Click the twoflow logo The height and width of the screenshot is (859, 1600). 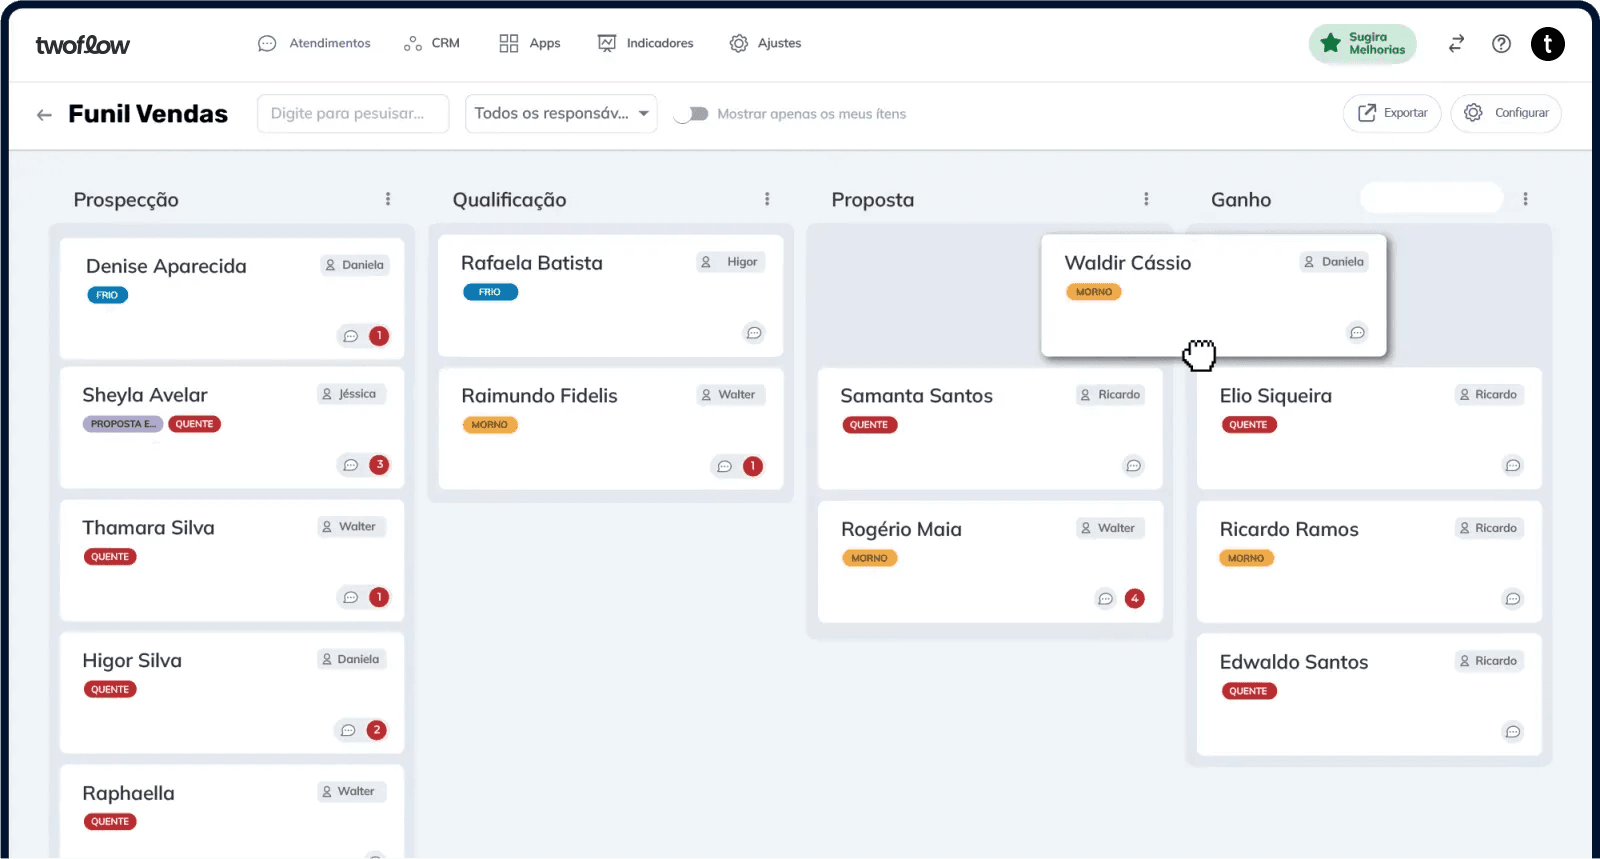pos(83,44)
